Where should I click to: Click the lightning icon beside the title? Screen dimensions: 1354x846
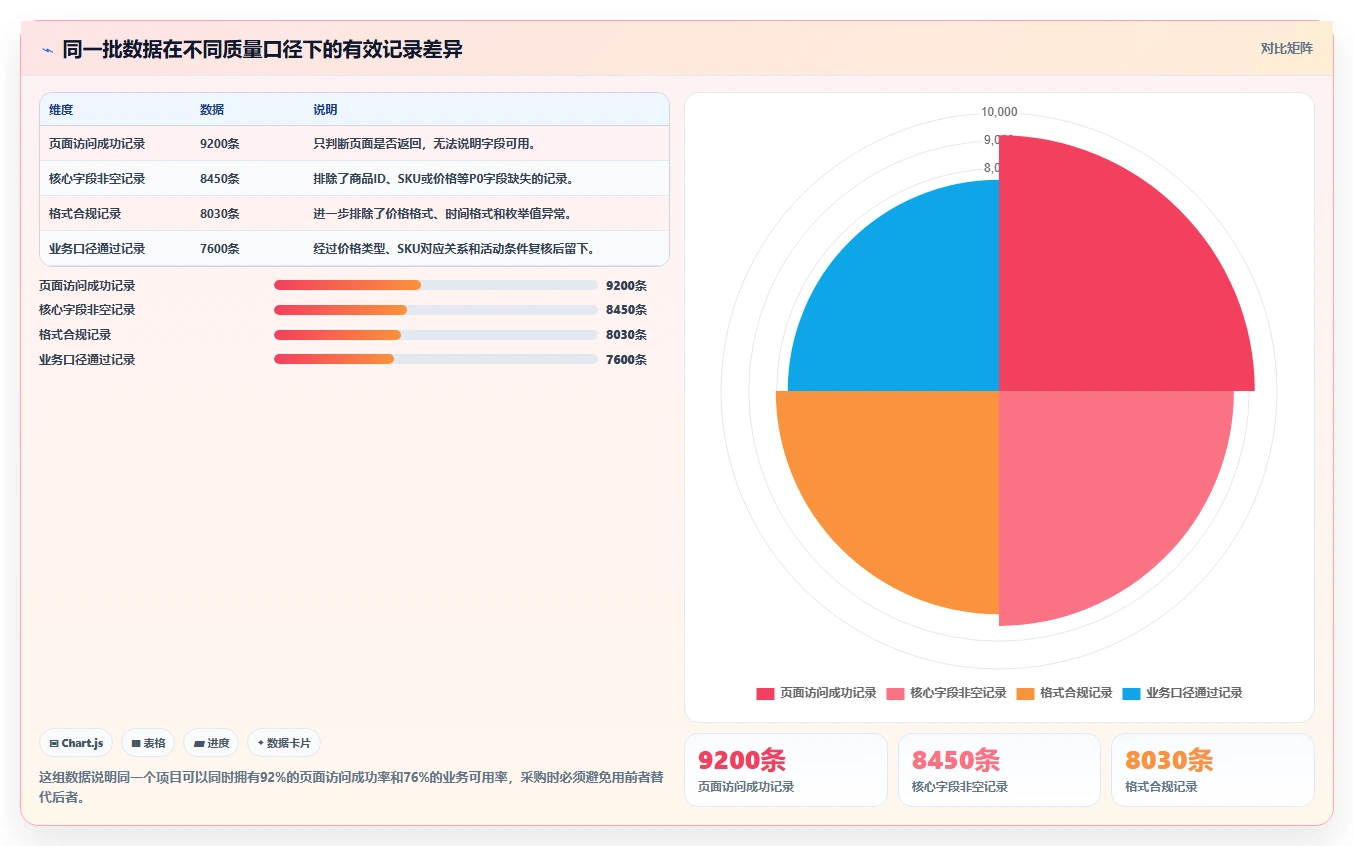(47, 49)
